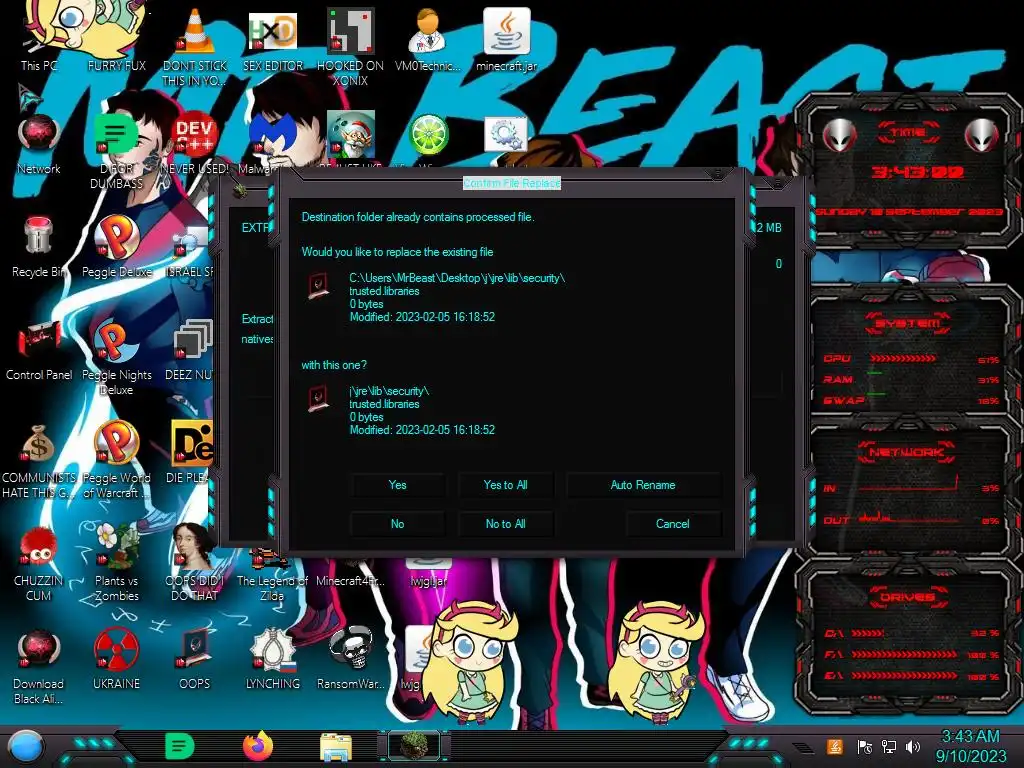This screenshot has height=768, width=1024.
Task: Launch Firefox from the taskbar
Action: click(x=258, y=746)
